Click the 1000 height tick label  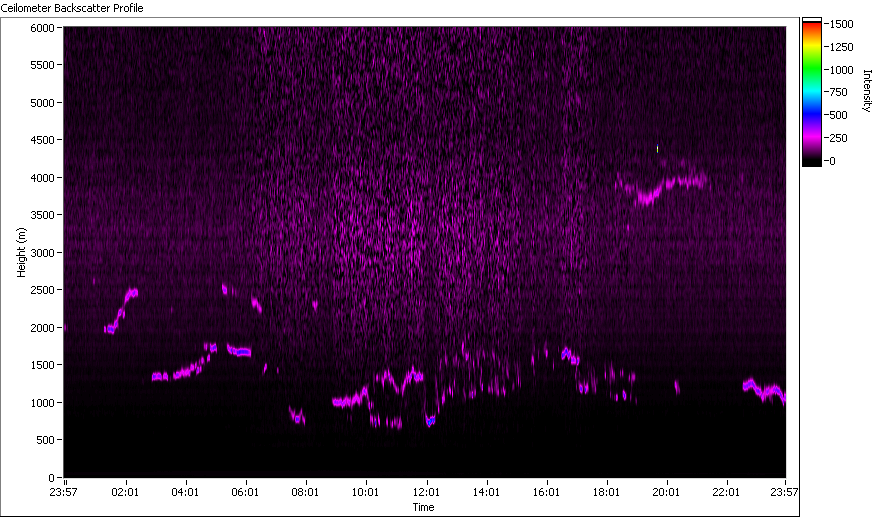pos(42,403)
